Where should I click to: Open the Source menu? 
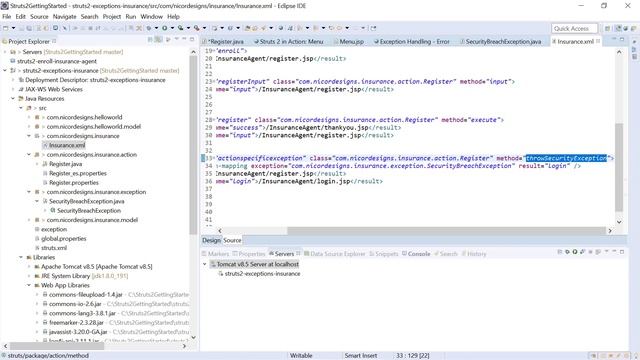point(39,17)
